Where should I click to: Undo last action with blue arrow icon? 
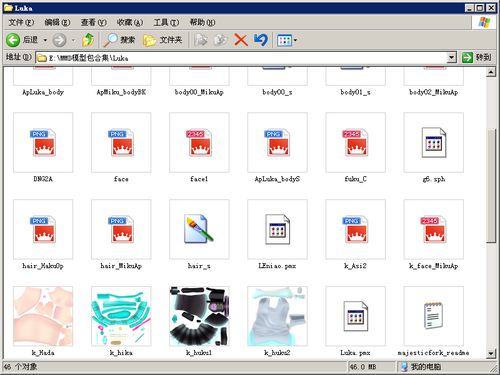click(x=260, y=40)
